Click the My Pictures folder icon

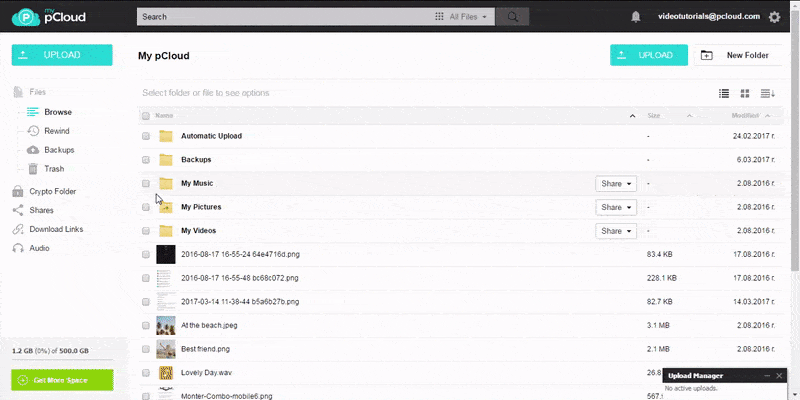coord(166,207)
